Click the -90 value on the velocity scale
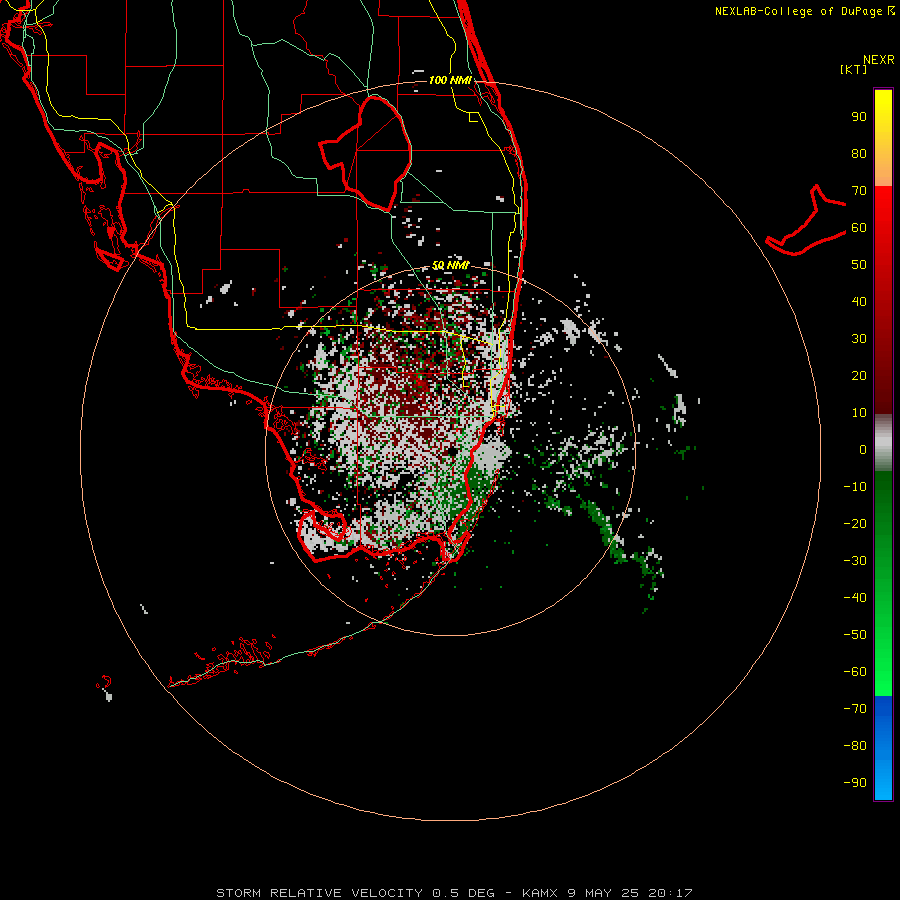Viewport: 900px width, 900px height. click(855, 783)
